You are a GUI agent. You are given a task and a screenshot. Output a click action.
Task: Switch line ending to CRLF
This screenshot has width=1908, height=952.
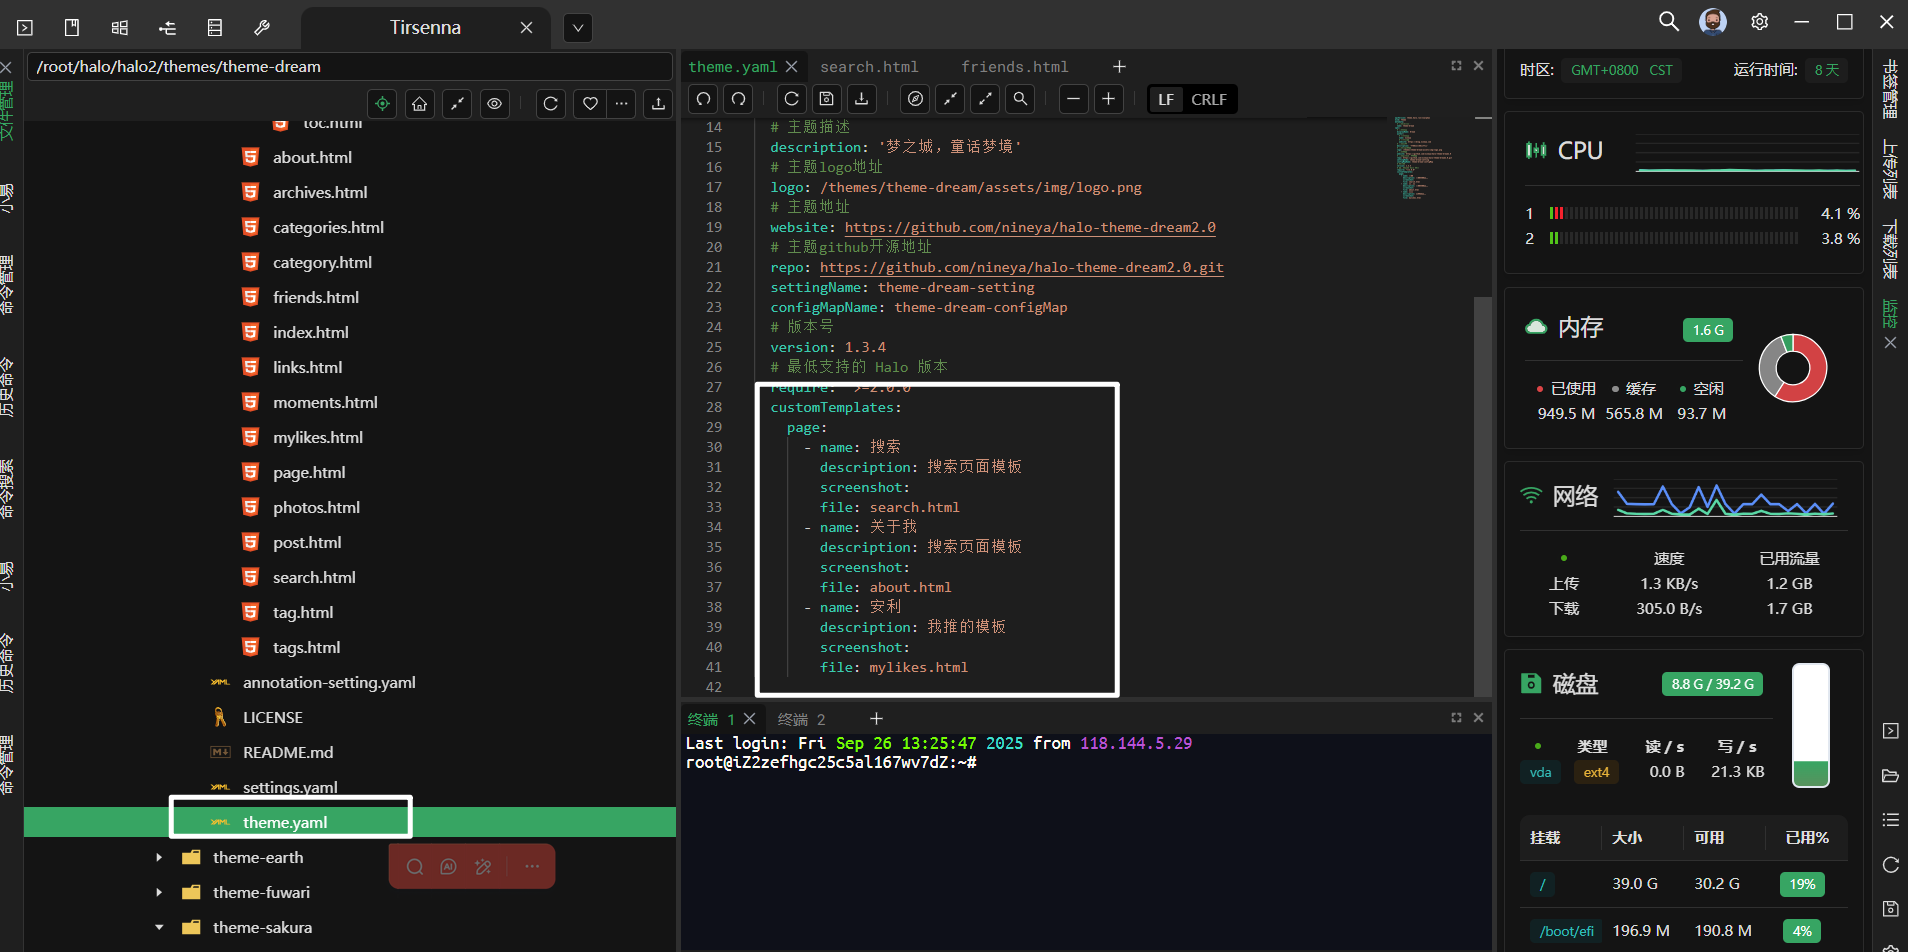[1208, 100]
